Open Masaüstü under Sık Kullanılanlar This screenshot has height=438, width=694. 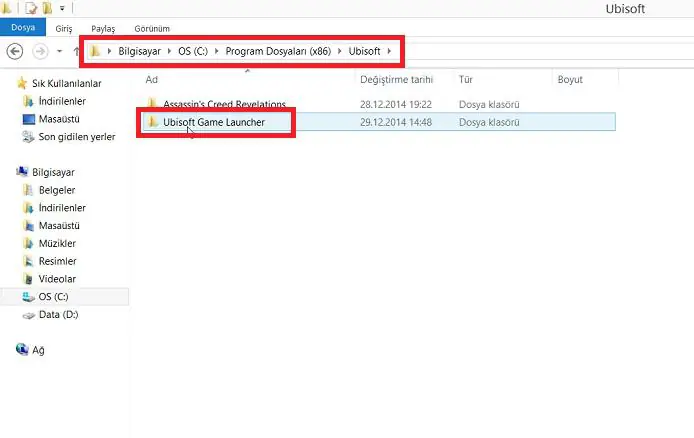tap(59, 119)
